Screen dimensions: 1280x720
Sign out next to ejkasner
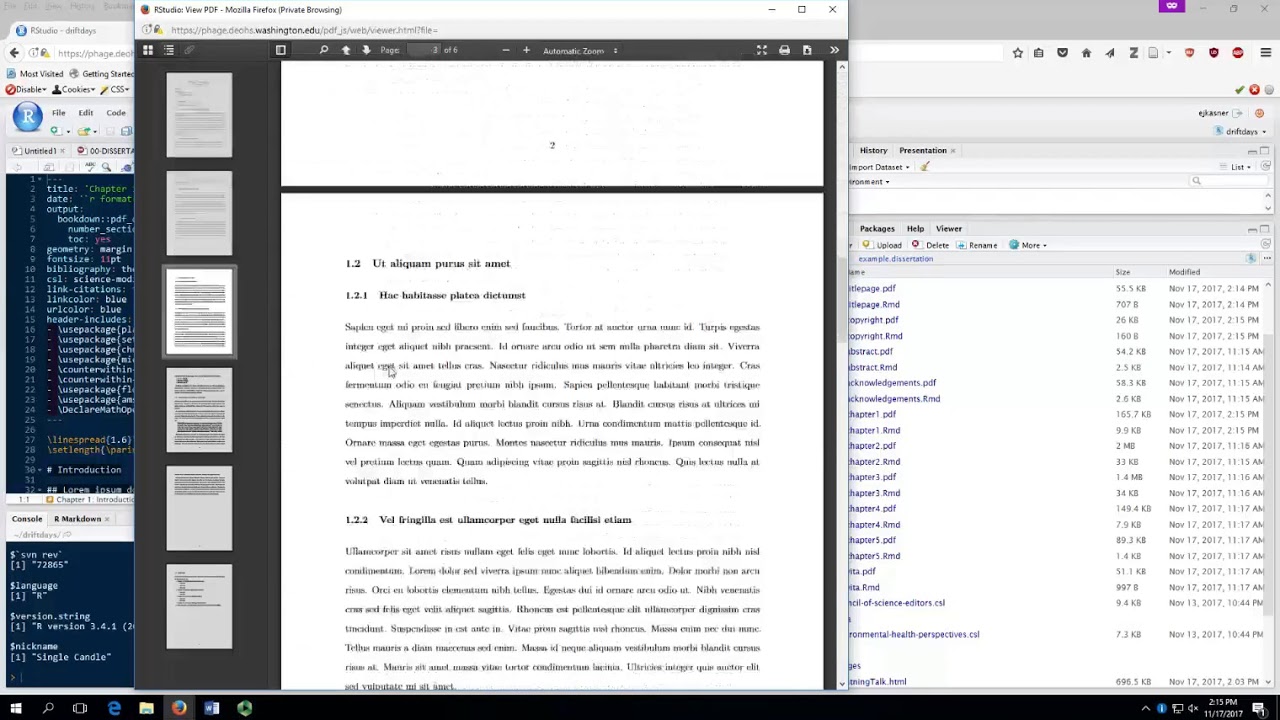click(x=1238, y=113)
